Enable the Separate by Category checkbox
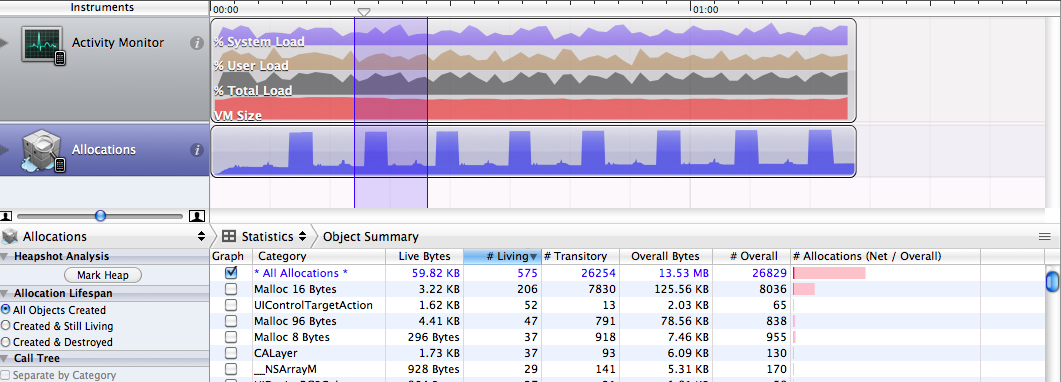Image resolution: width=1061 pixels, height=382 pixels. coord(5,375)
